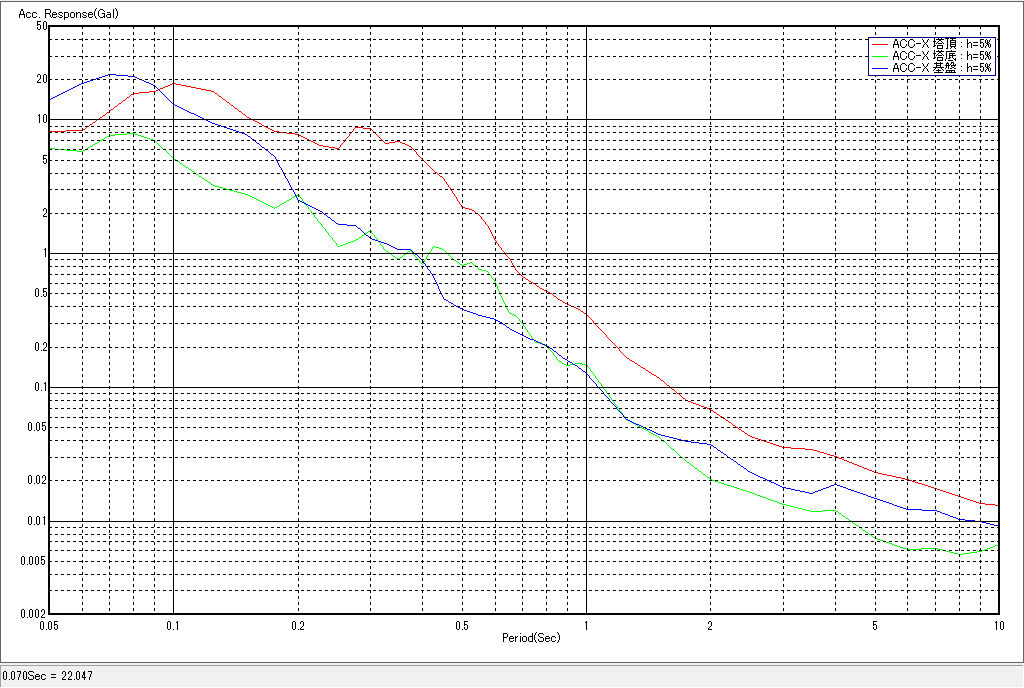Select the ACC-X 基盤 legend entry
Image resolution: width=1024 pixels, height=688 pixels.
pyautogui.click(x=941, y=68)
